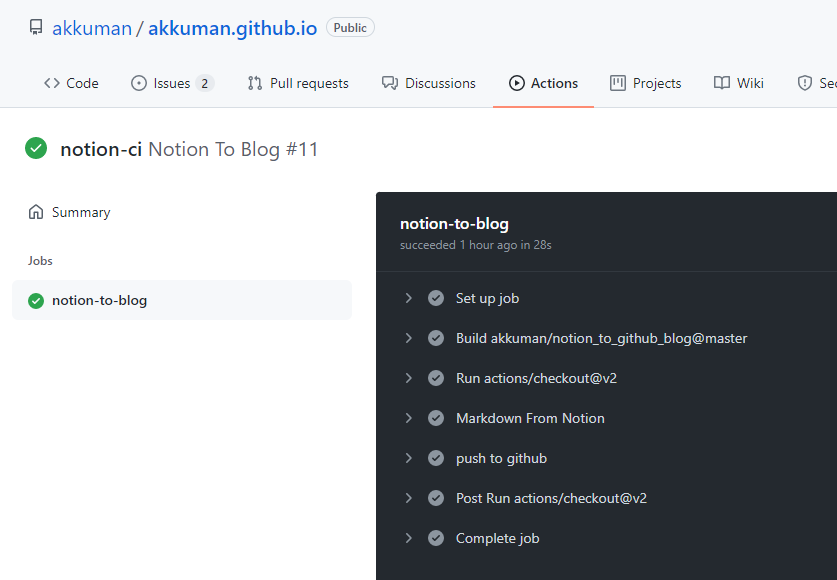Go to the Pull requests tab

coord(298,83)
